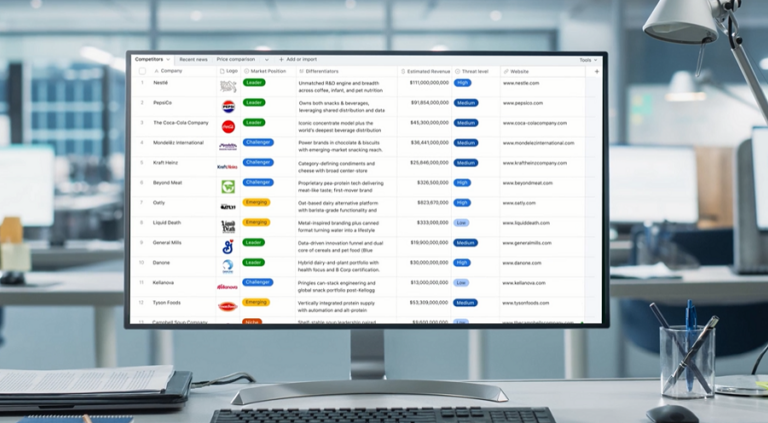Open www.beyondmeat.com link
This screenshot has height=423, width=768.
[x=528, y=183]
